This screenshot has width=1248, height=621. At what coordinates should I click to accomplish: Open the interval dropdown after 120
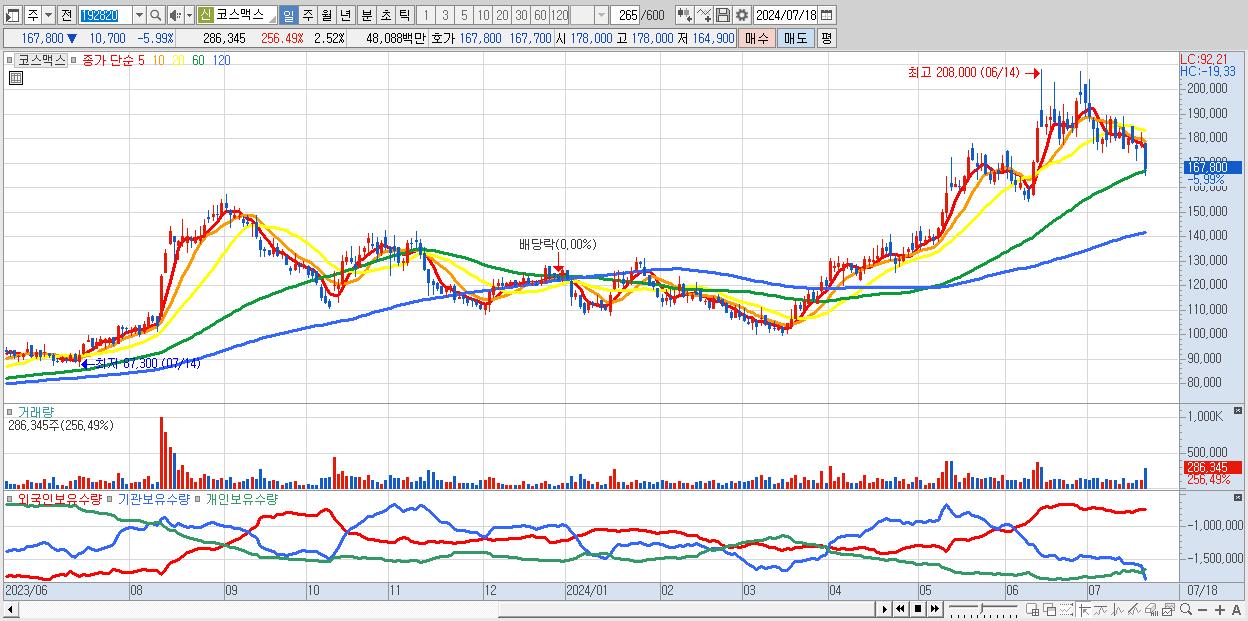[x=601, y=15]
